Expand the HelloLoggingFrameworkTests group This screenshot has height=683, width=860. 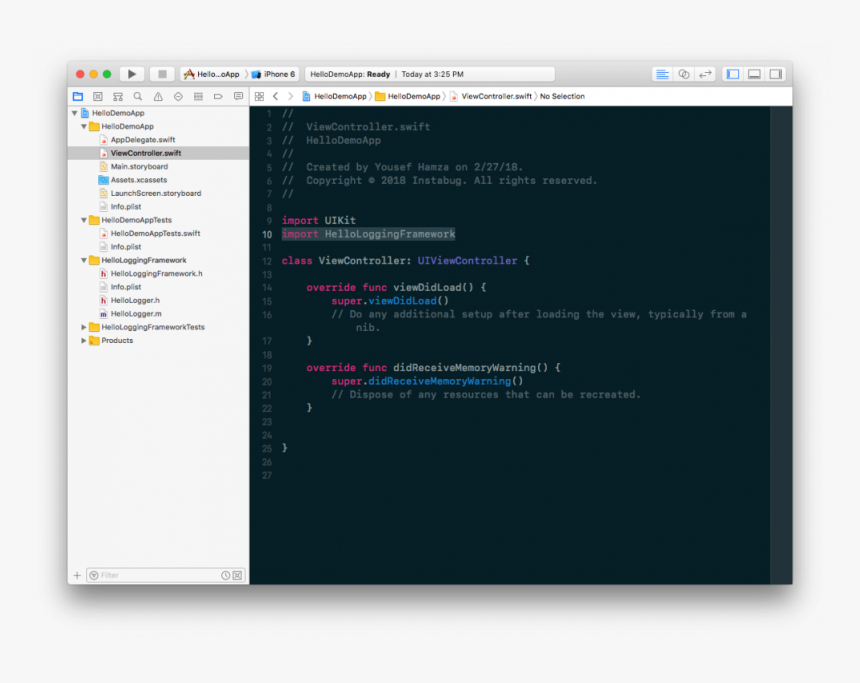click(84, 327)
